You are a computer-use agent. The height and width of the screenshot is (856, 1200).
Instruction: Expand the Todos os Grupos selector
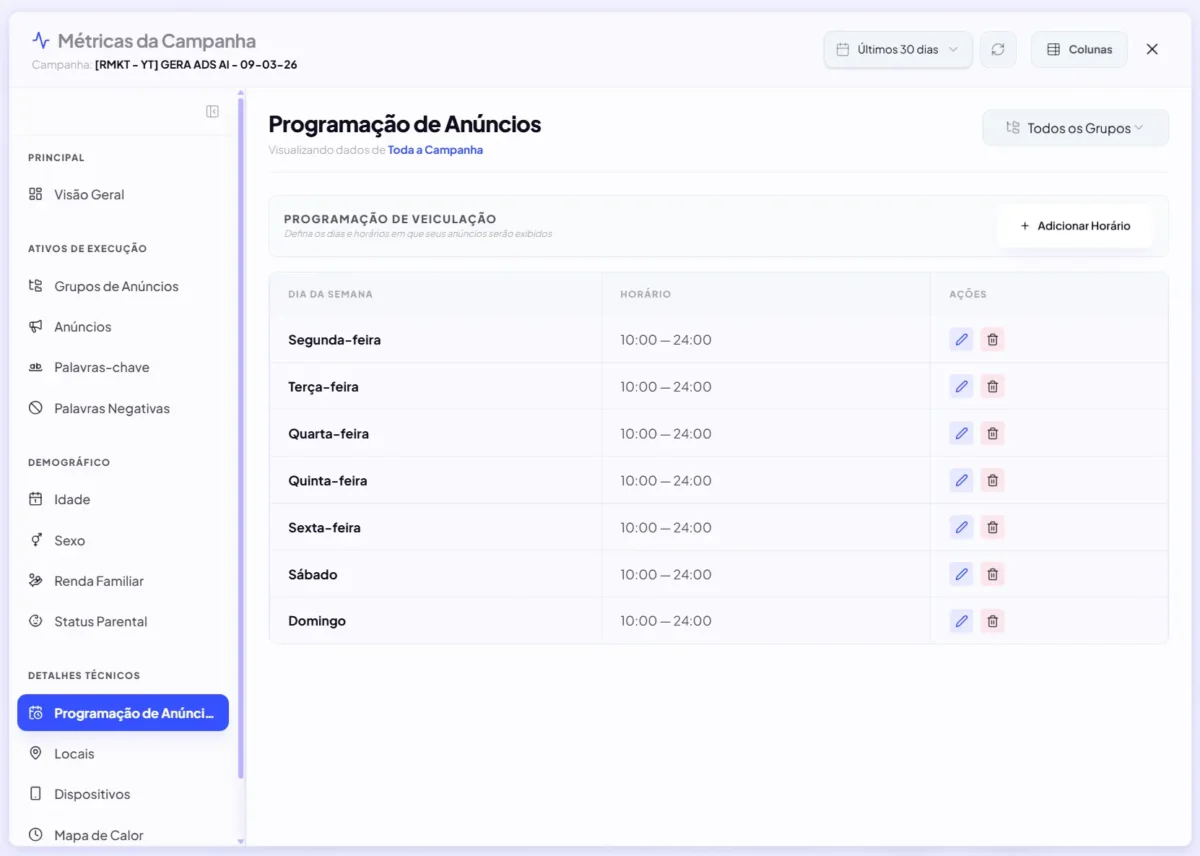coord(1075,127)
